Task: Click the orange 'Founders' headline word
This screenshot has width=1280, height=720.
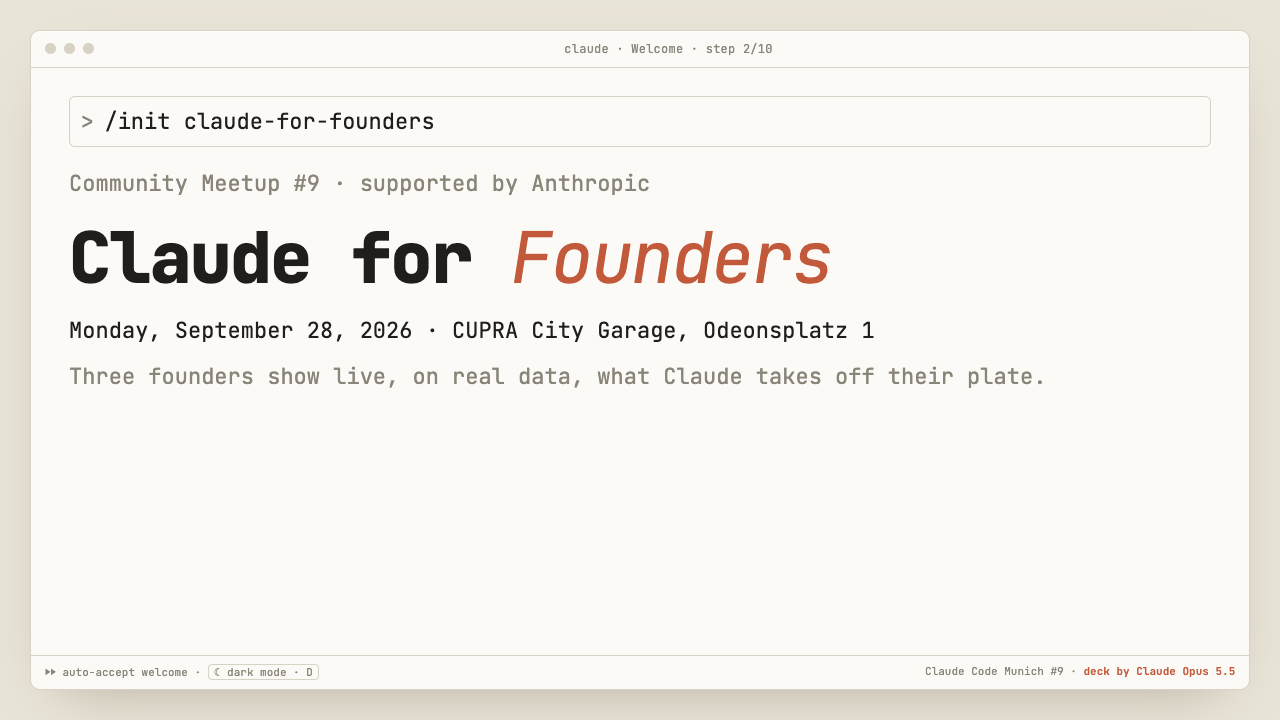Action: [x=672, y=260]
